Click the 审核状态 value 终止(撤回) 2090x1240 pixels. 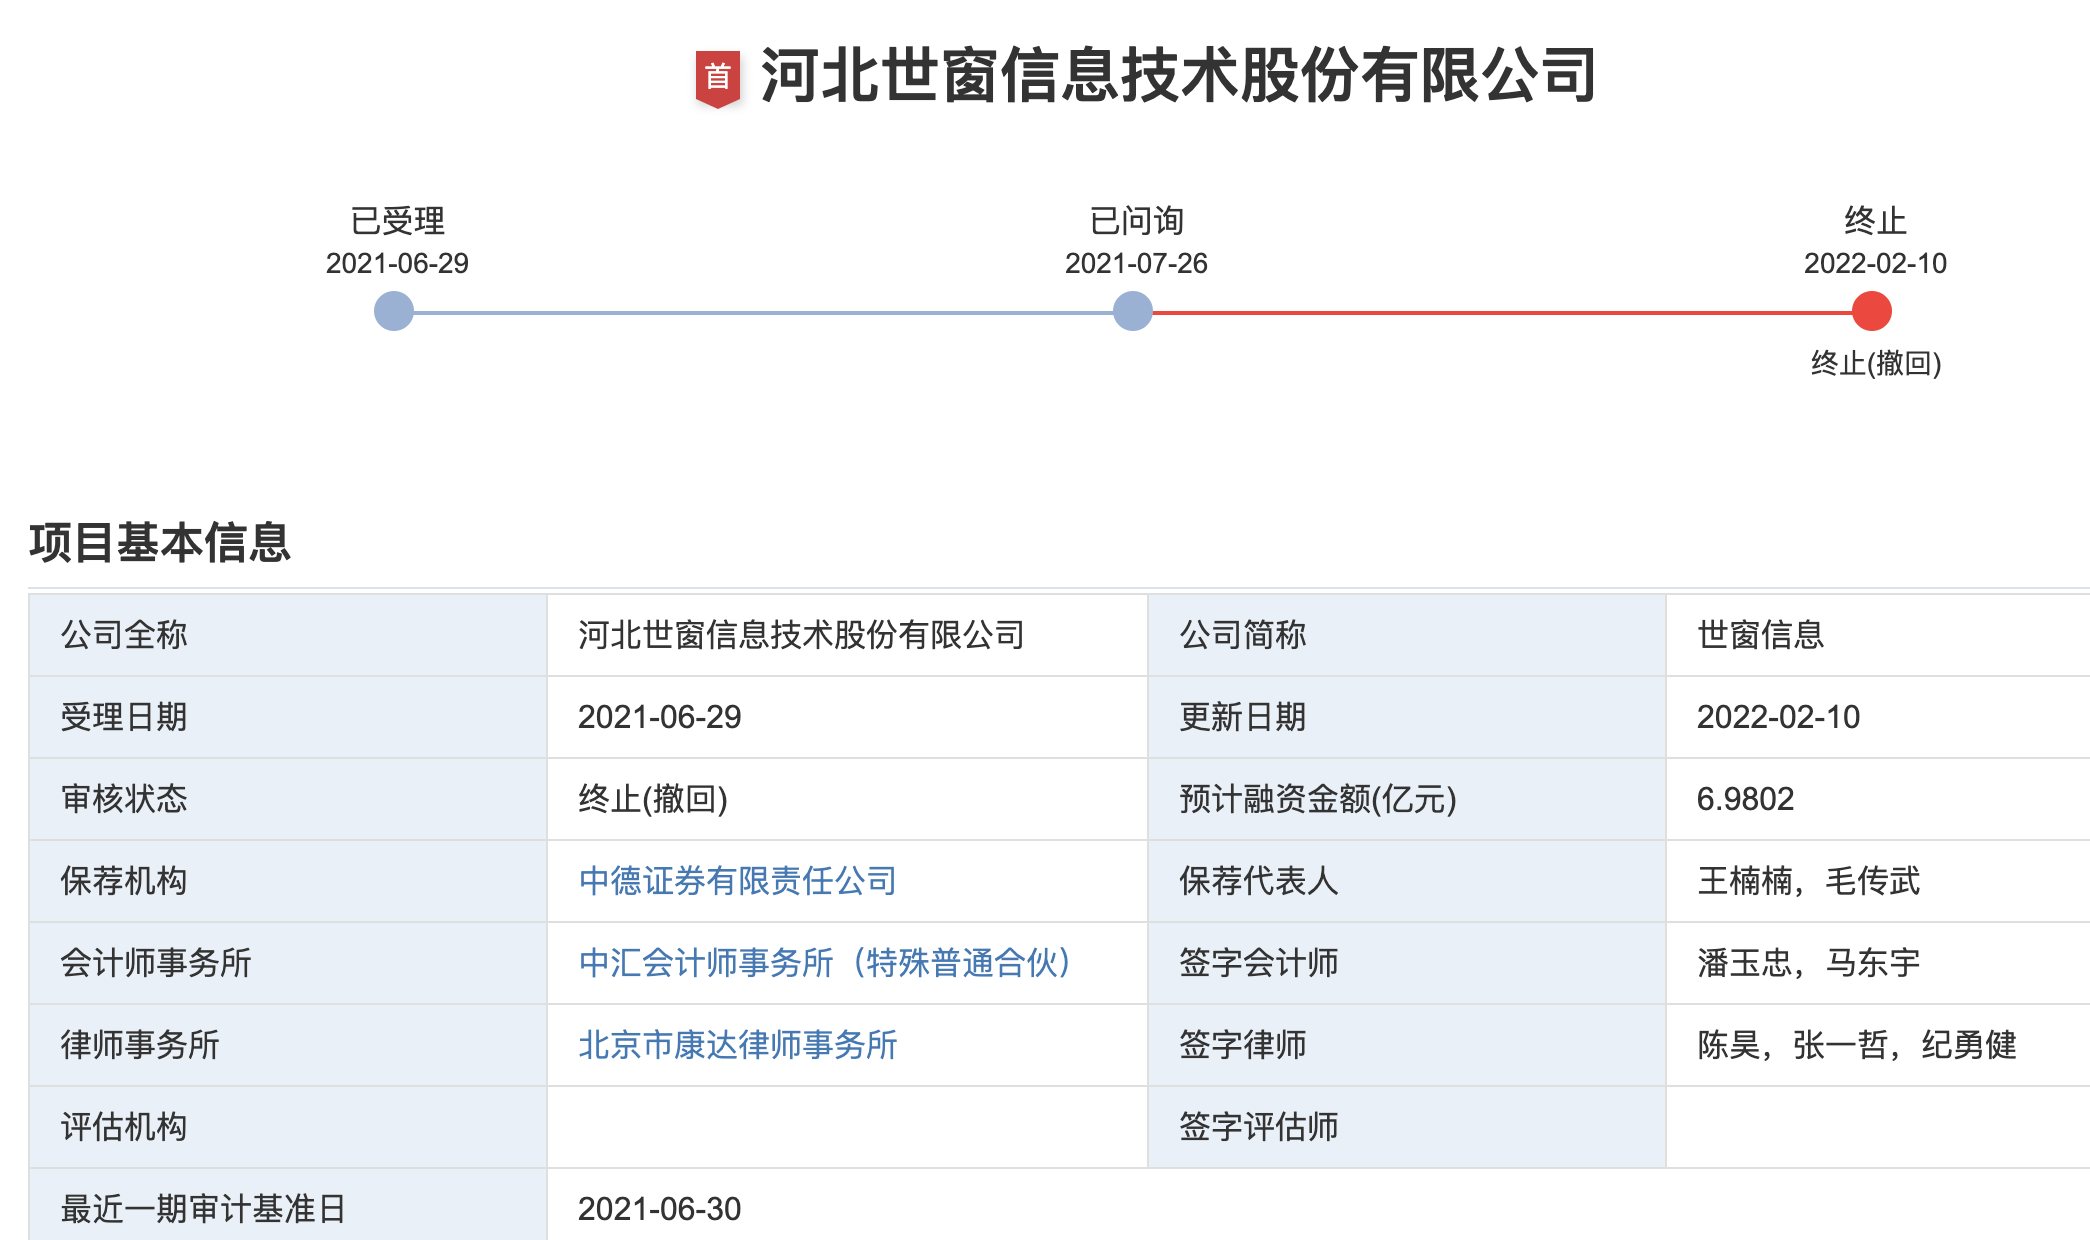(x=653, y=799)
